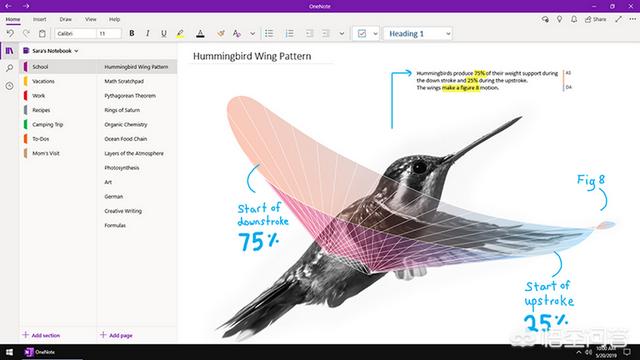Show recent notes clock icon
Screen dimensions: 640x360
coord(9,86)
